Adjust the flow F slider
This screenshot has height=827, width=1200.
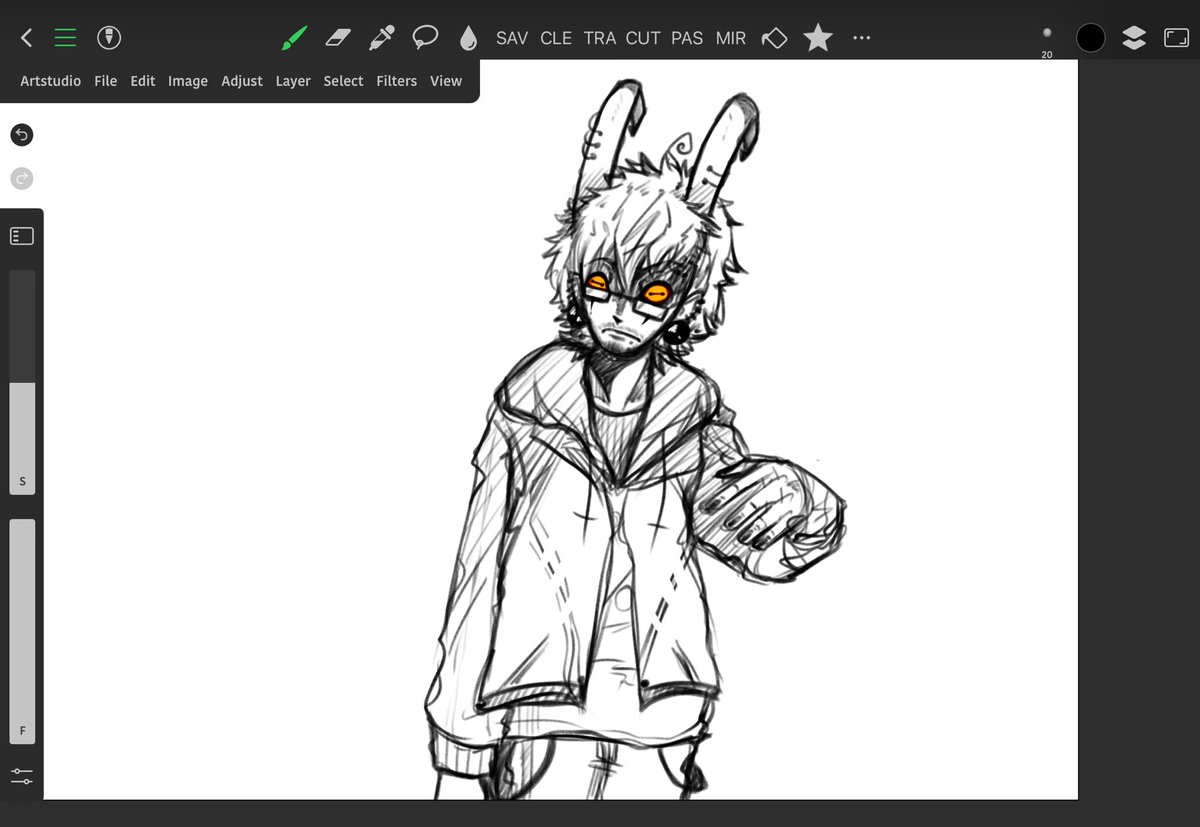click(x=22, y=631)
